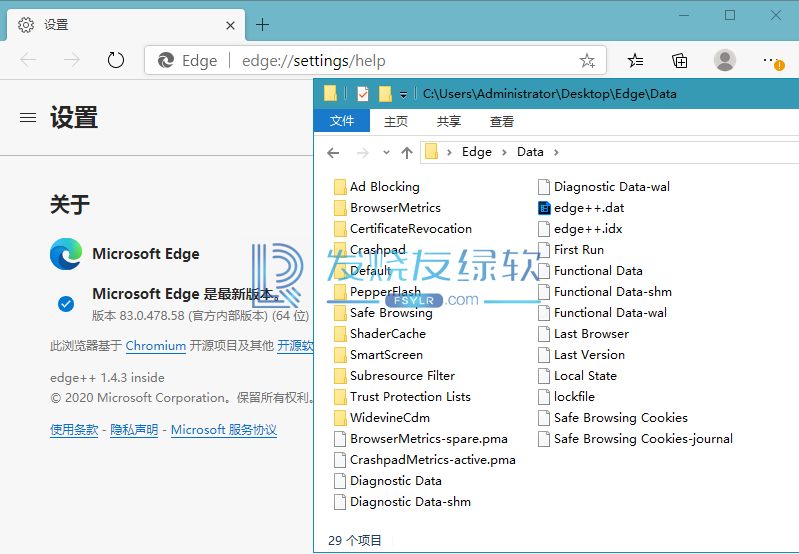Viewport: 799px width, 554px height.
Task: Switch to the 查看 ribbon tab
Action: click(502, 121)
